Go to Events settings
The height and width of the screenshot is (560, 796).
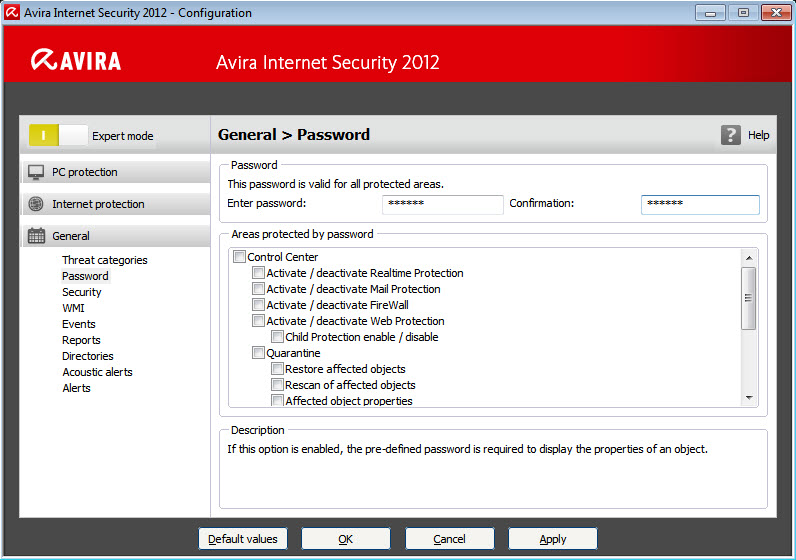(x=79, y=324)
